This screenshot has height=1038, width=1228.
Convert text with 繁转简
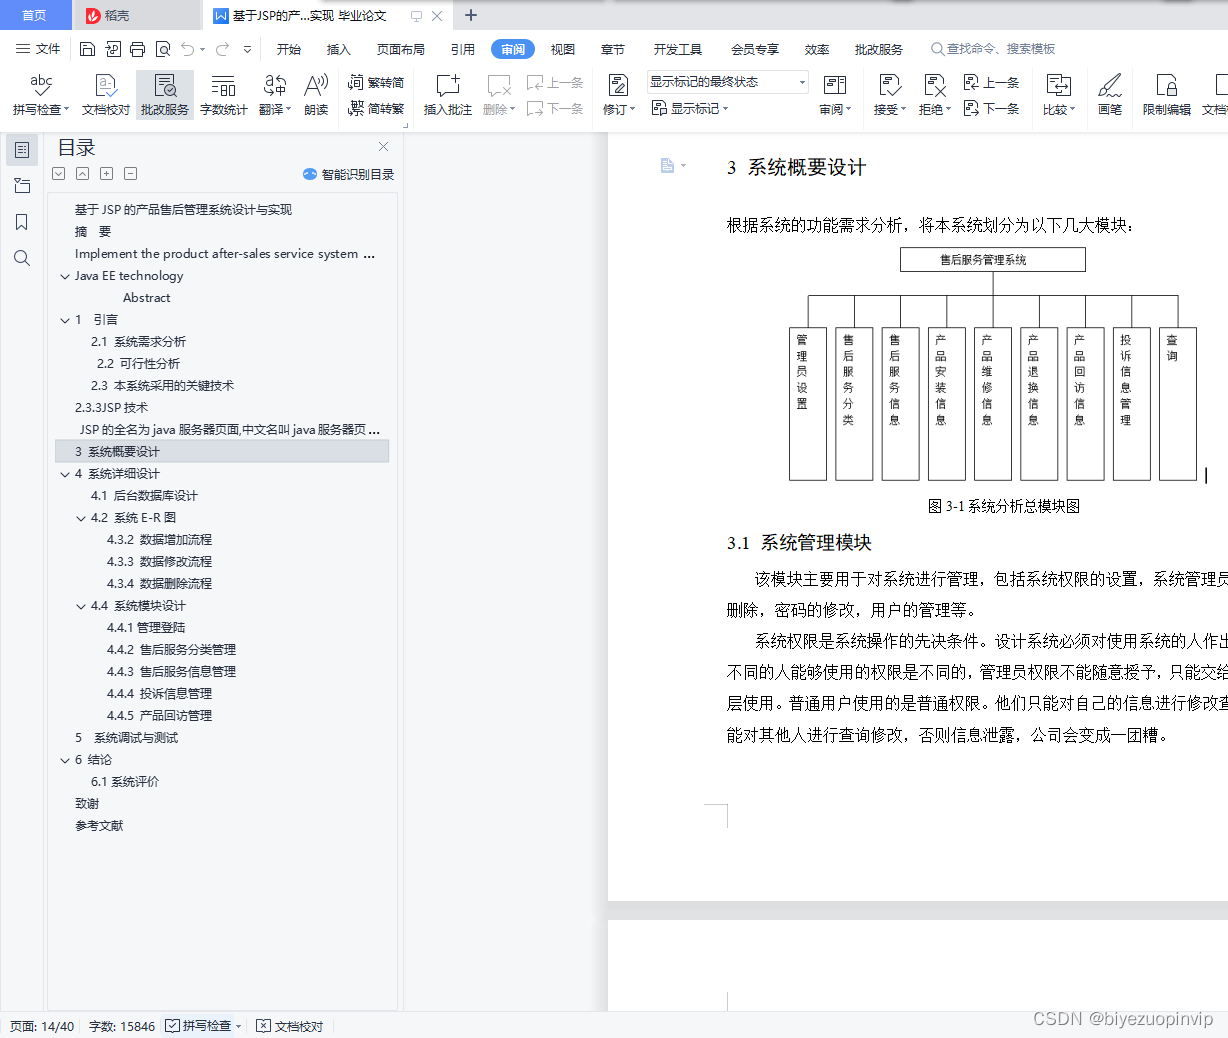pyautogui.click(x=376, y=83)
